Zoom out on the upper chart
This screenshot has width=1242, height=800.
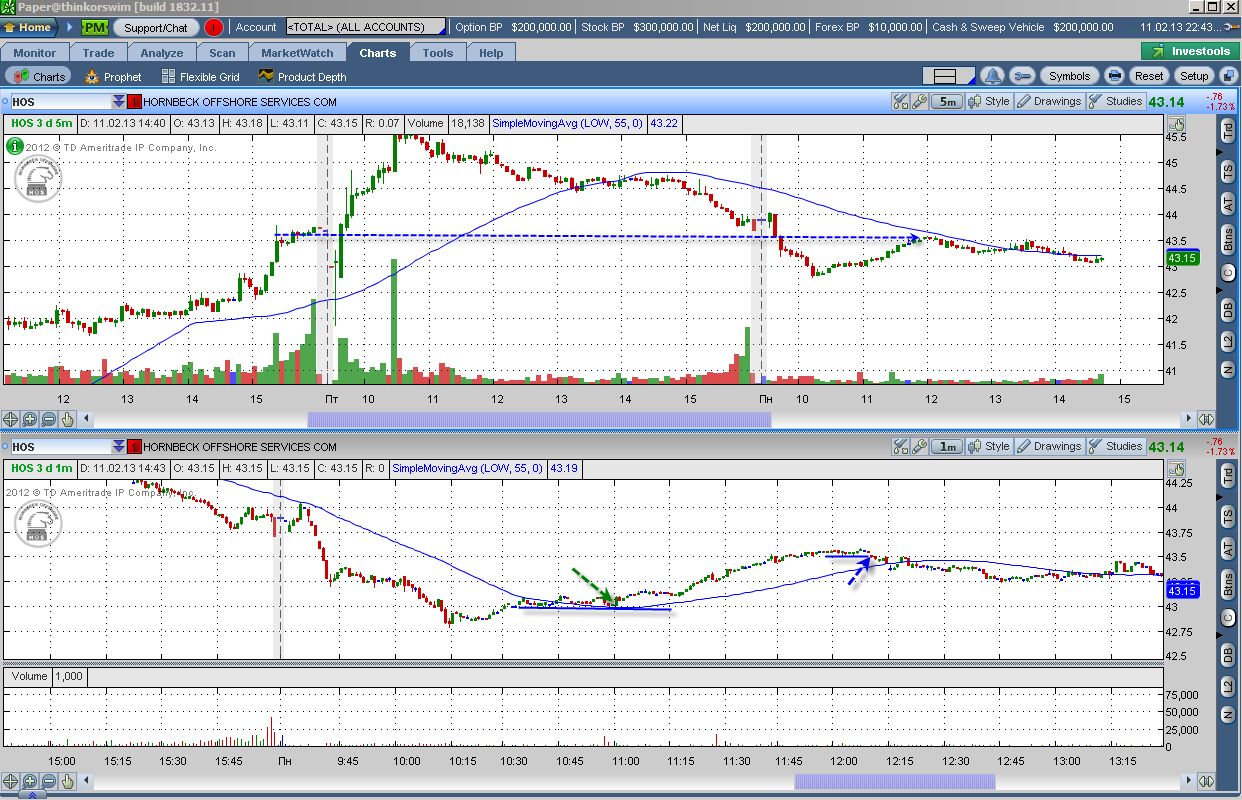48,419
